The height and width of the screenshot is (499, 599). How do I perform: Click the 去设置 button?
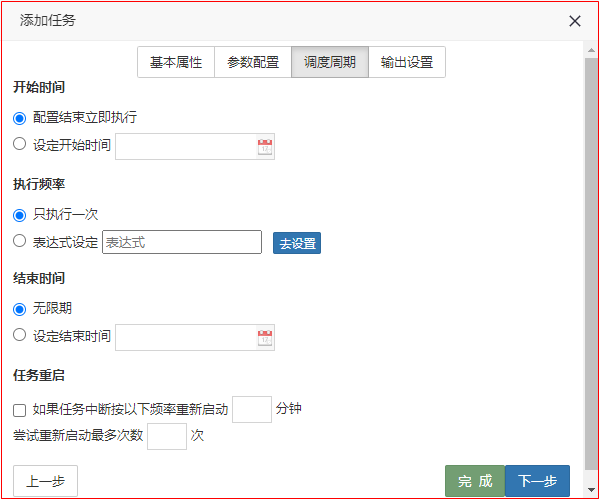(x=297, y=243)
